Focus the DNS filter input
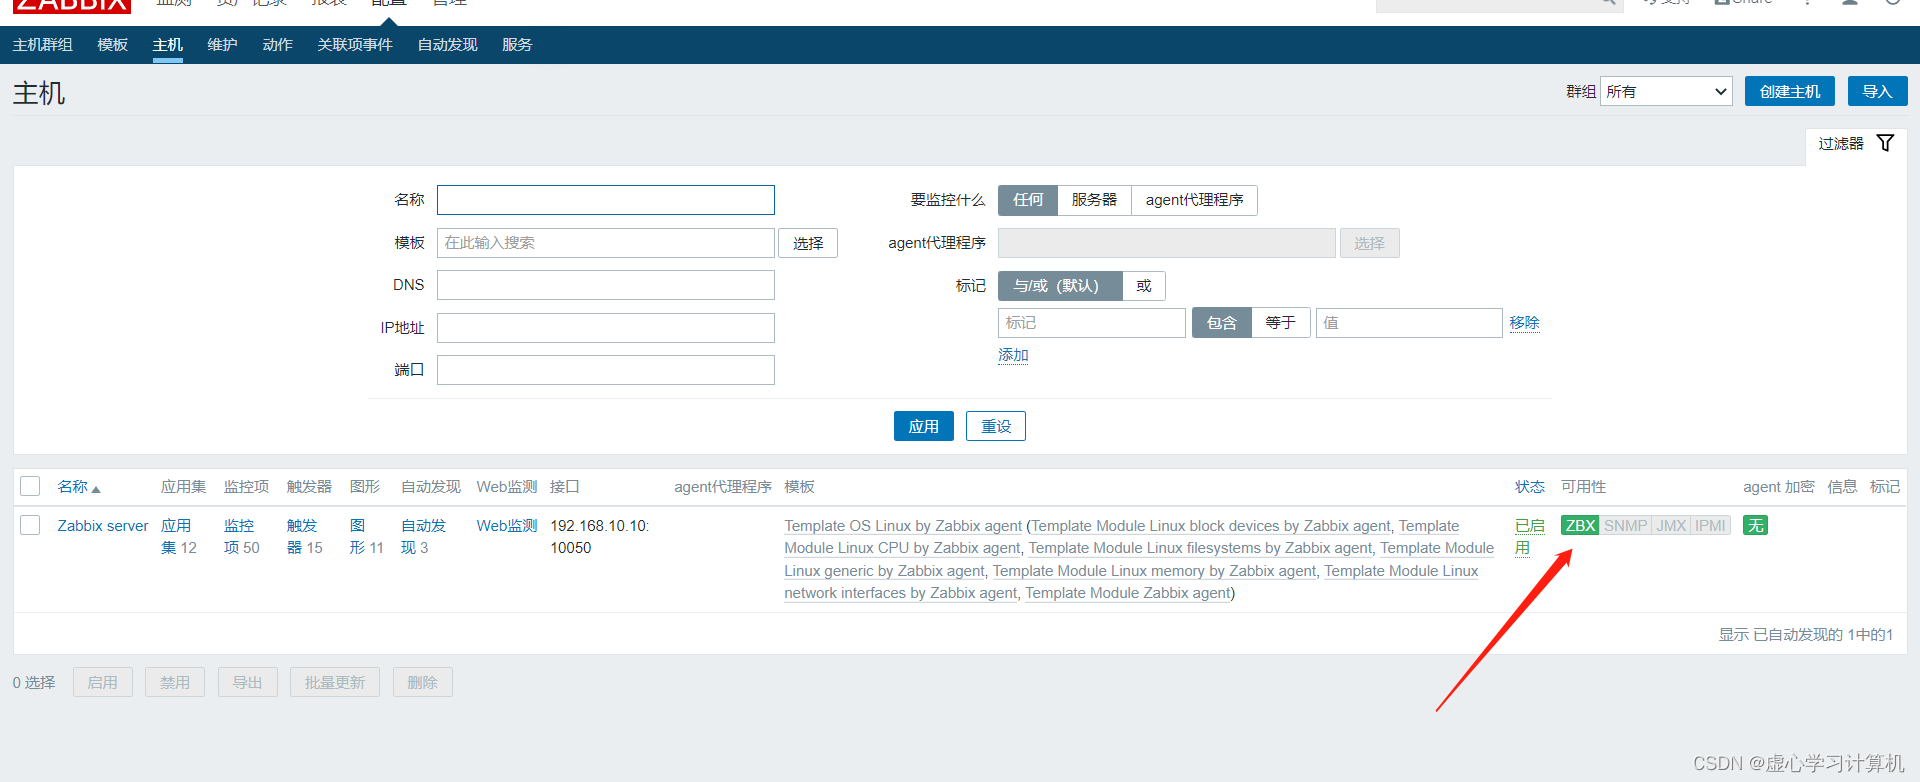The image size is (1920, 782). tap(606, 285)
